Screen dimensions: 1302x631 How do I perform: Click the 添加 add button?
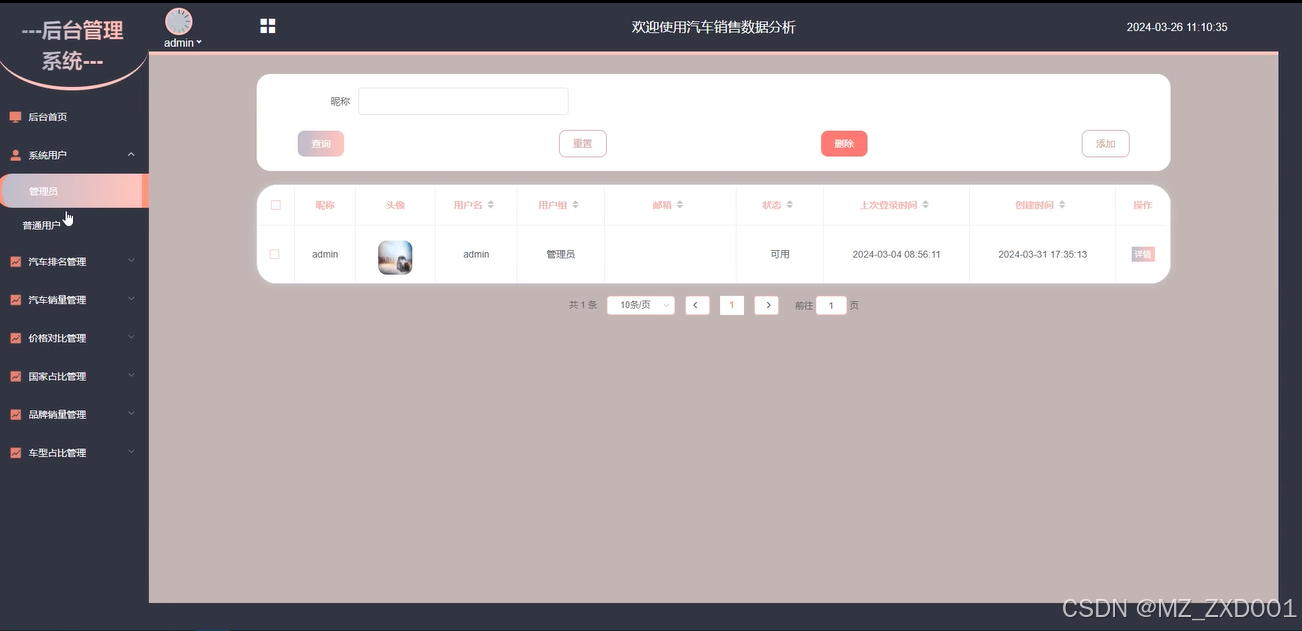click(x=1106, y=144)
